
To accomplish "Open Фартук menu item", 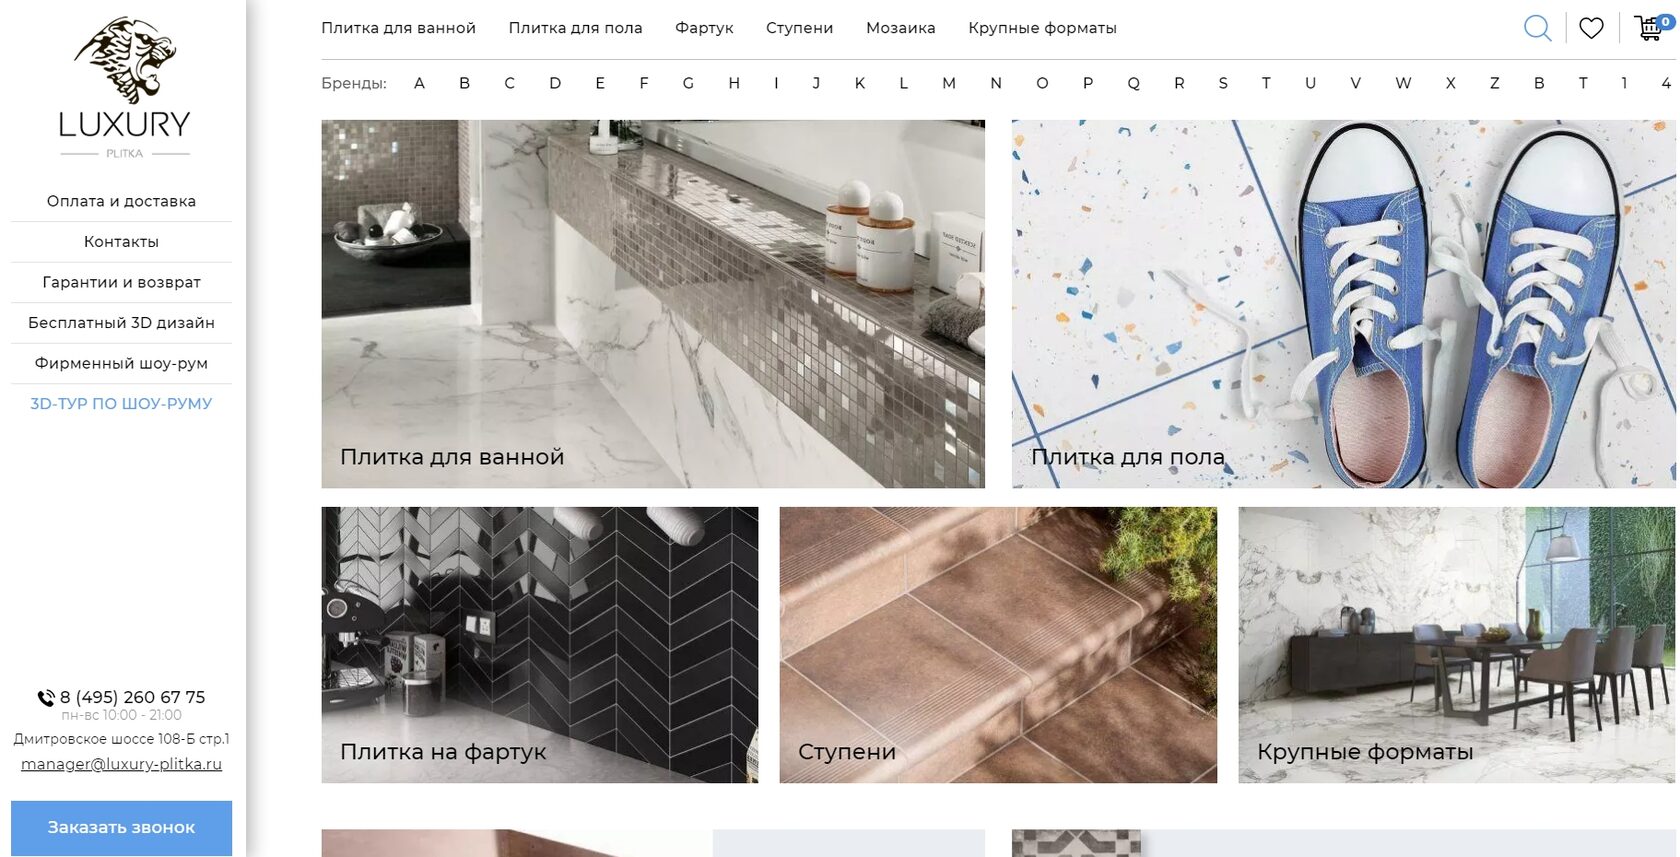I will pos(704,28).
